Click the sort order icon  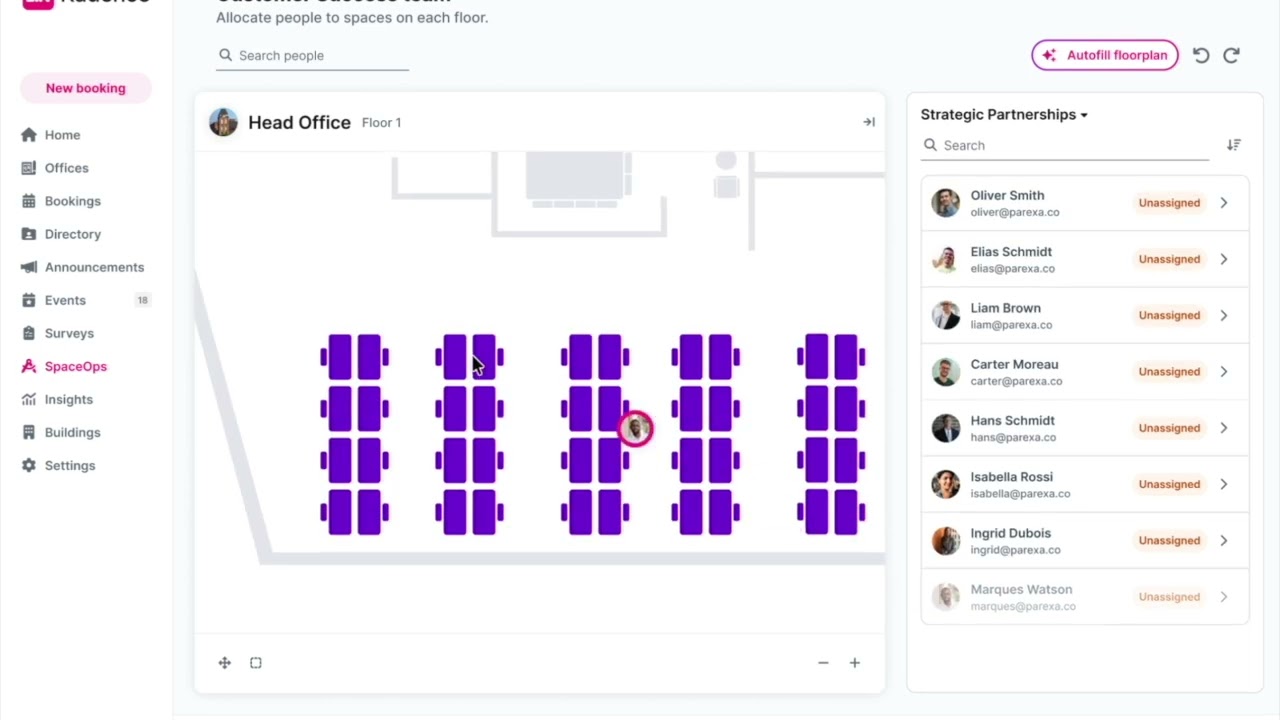[1234, 145]
